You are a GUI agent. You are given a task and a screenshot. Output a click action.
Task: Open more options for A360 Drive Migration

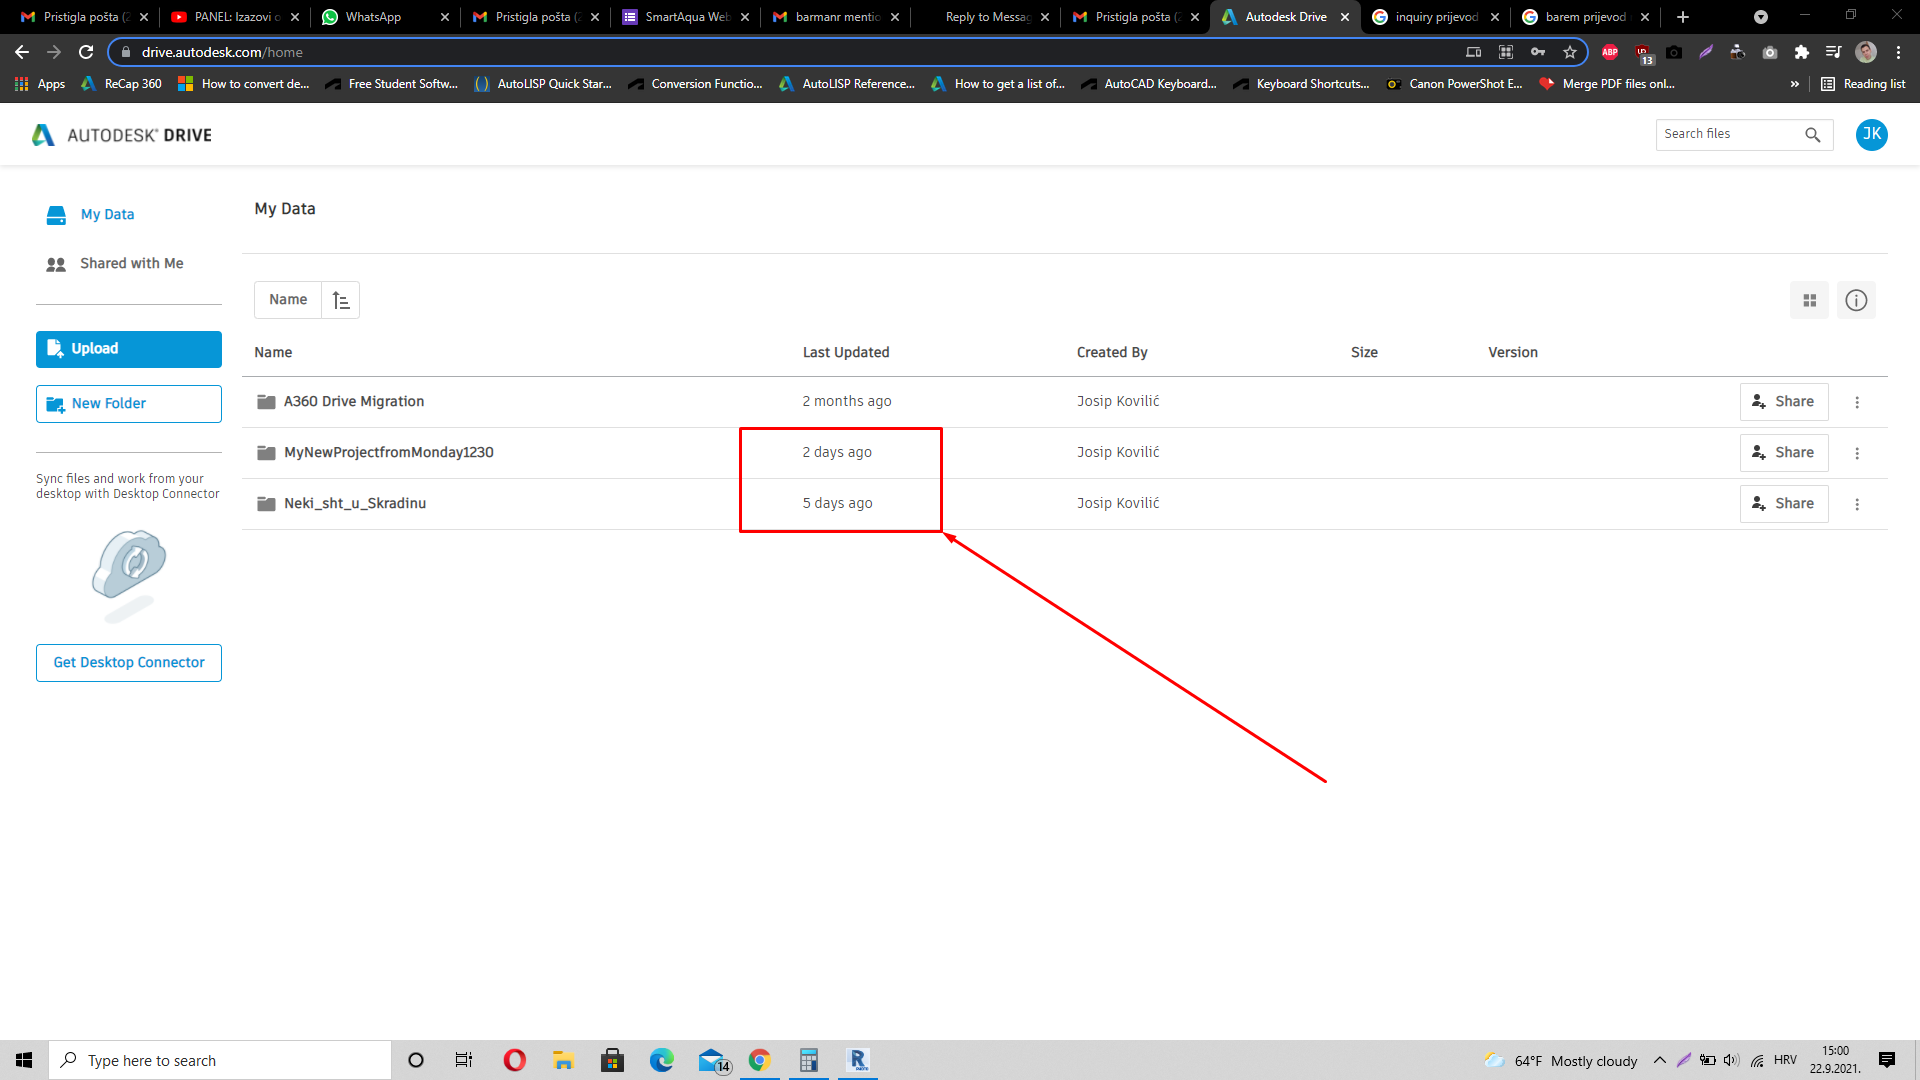click(1857, 402)
